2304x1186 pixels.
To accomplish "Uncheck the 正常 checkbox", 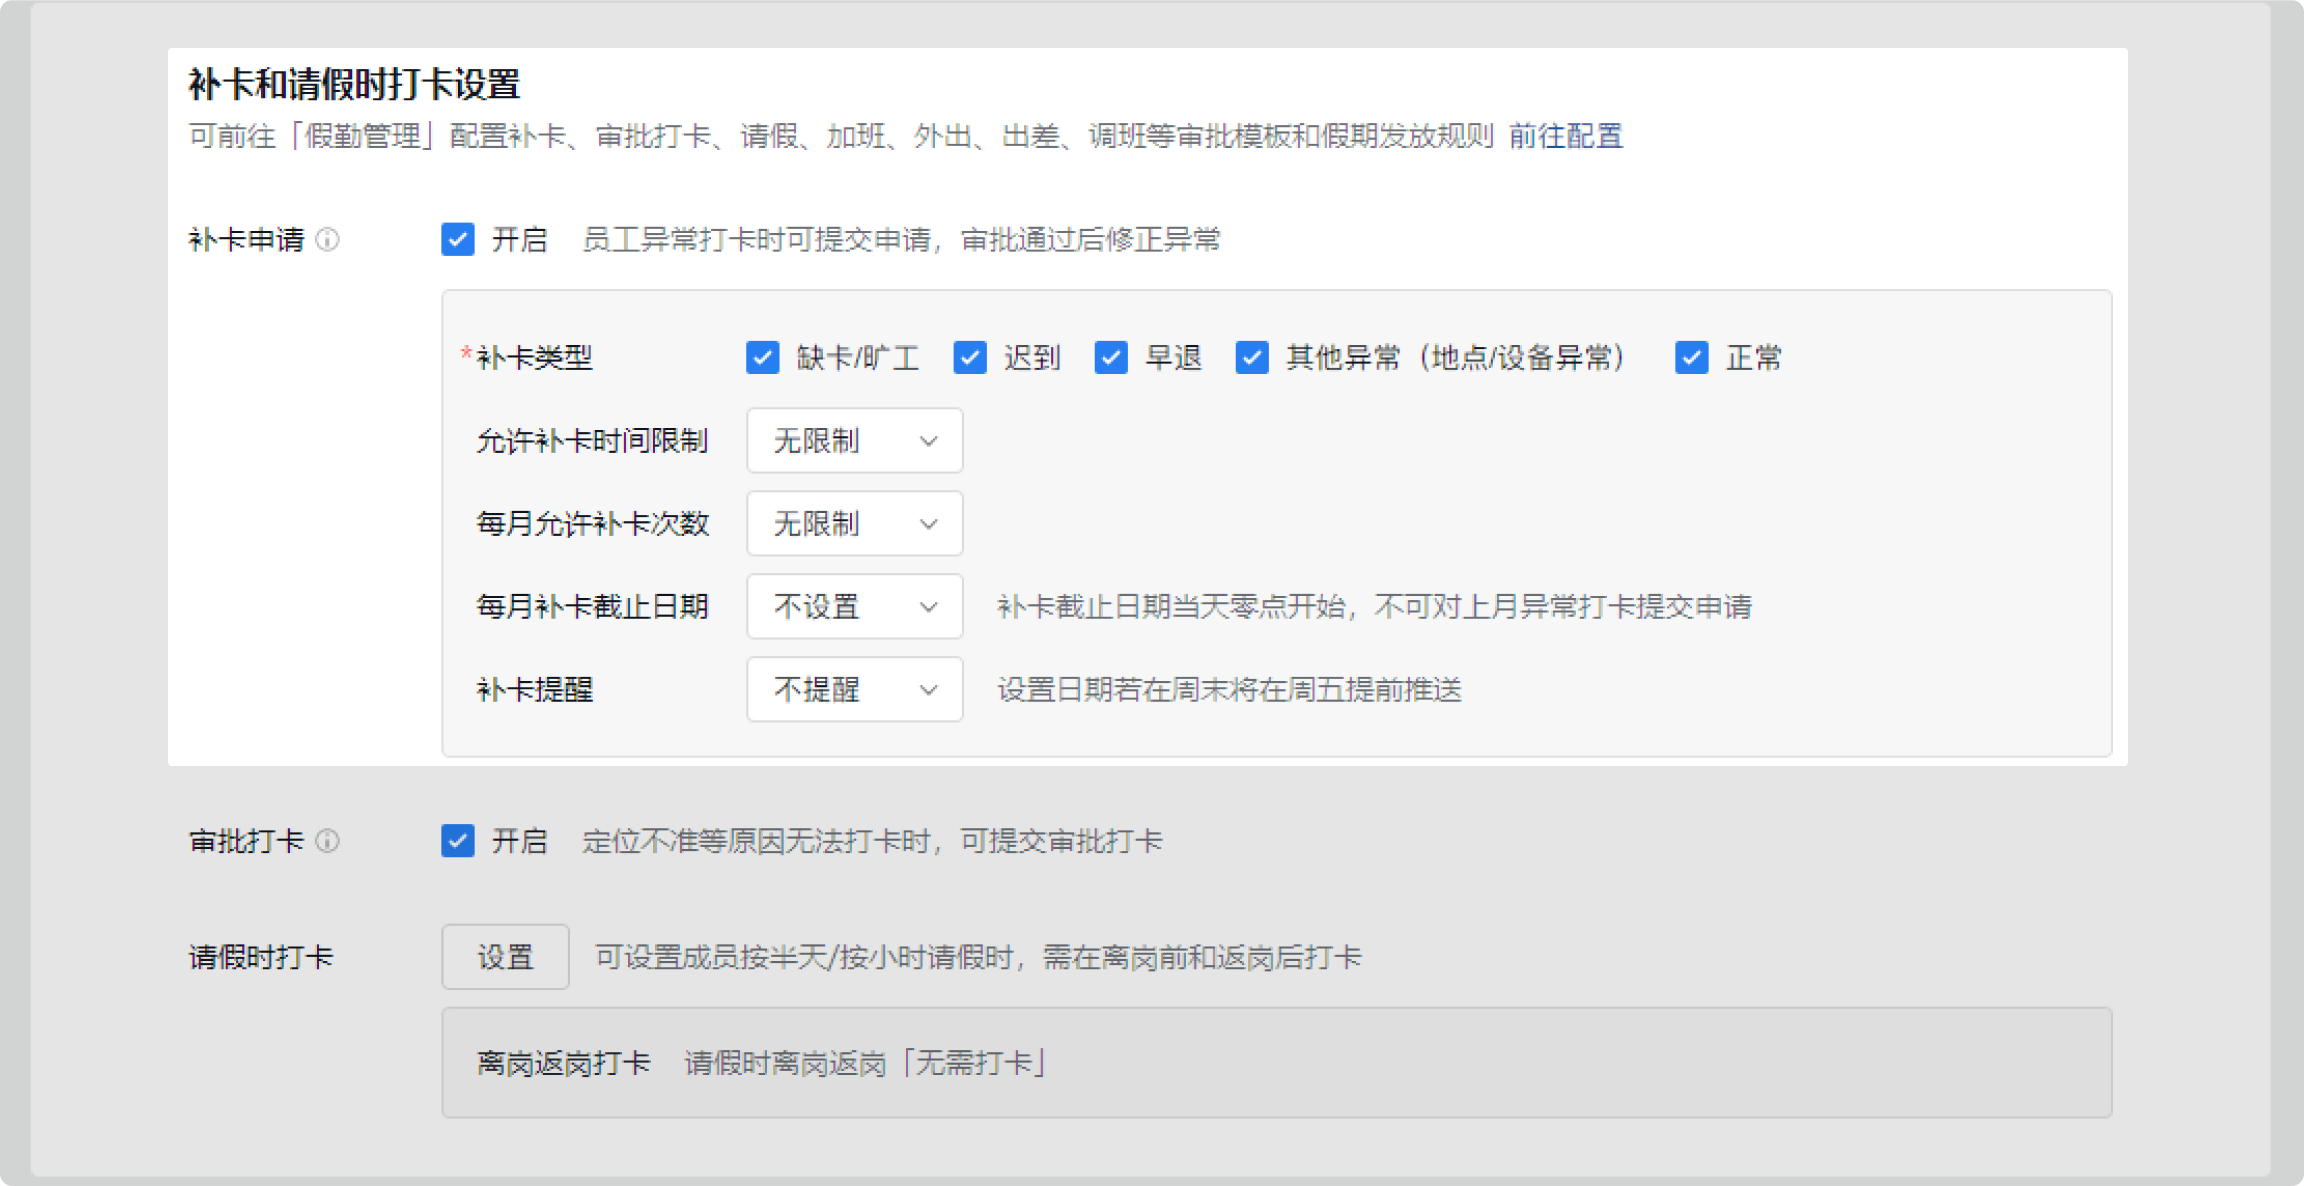I will [x=1692, y=357].
